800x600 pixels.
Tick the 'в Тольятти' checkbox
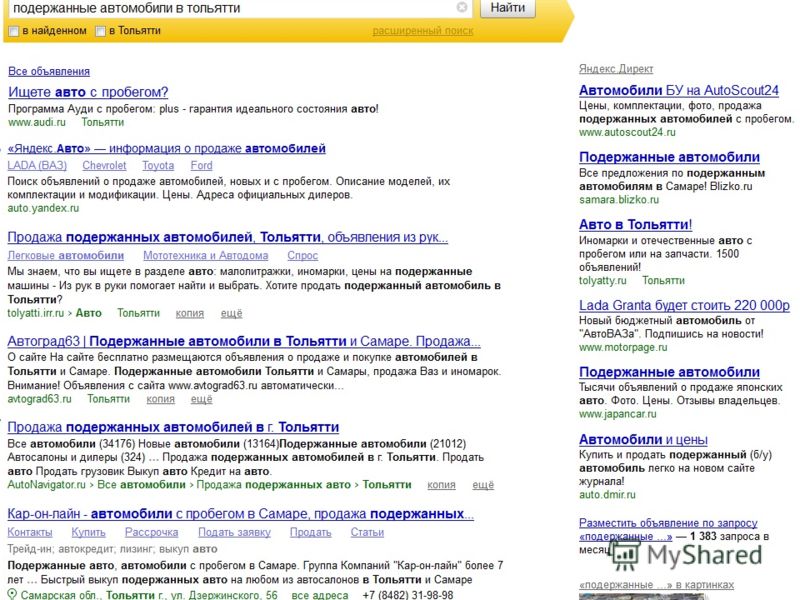[x=101, y=31]
